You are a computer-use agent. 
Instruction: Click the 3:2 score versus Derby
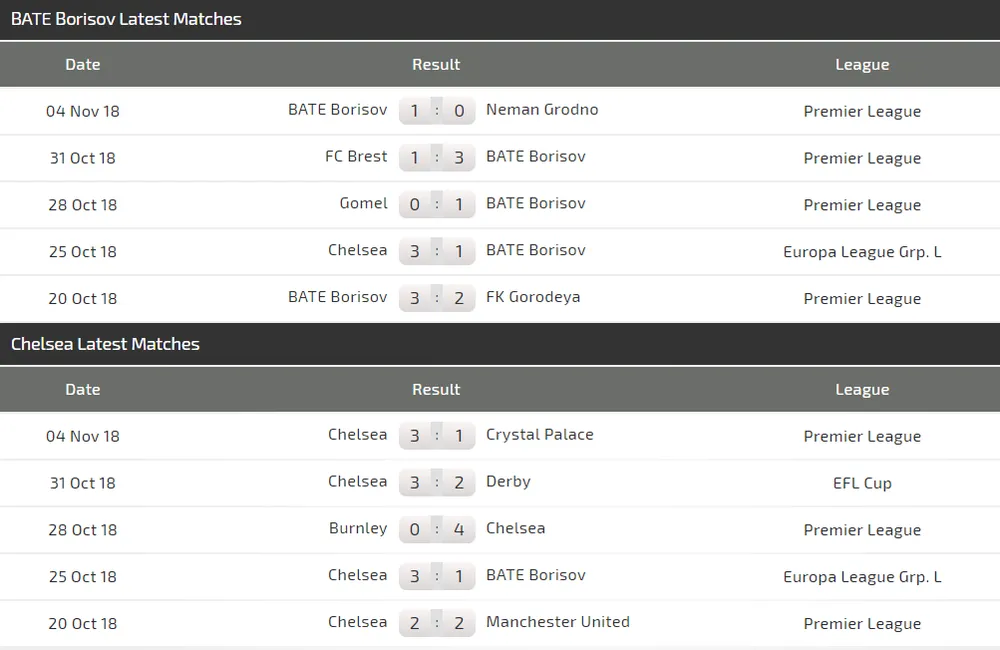(x=437, y=483)
